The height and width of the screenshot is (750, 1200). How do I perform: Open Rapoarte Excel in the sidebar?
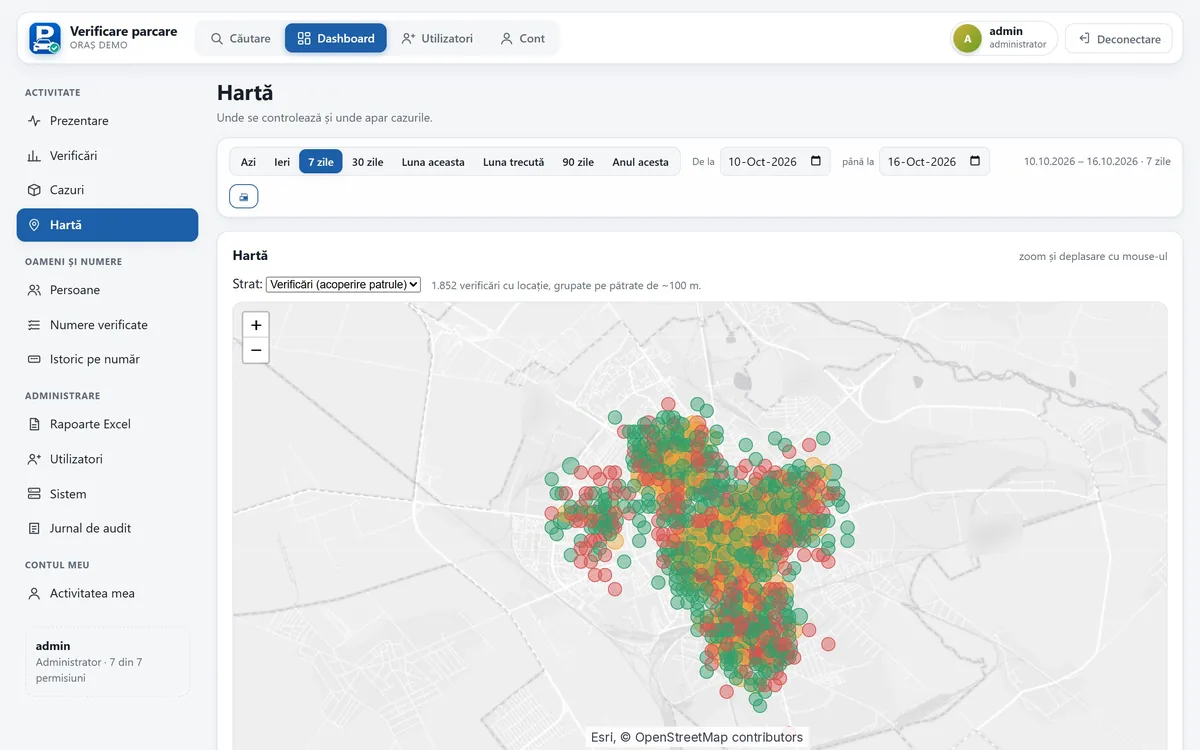[x=107, y=424]
